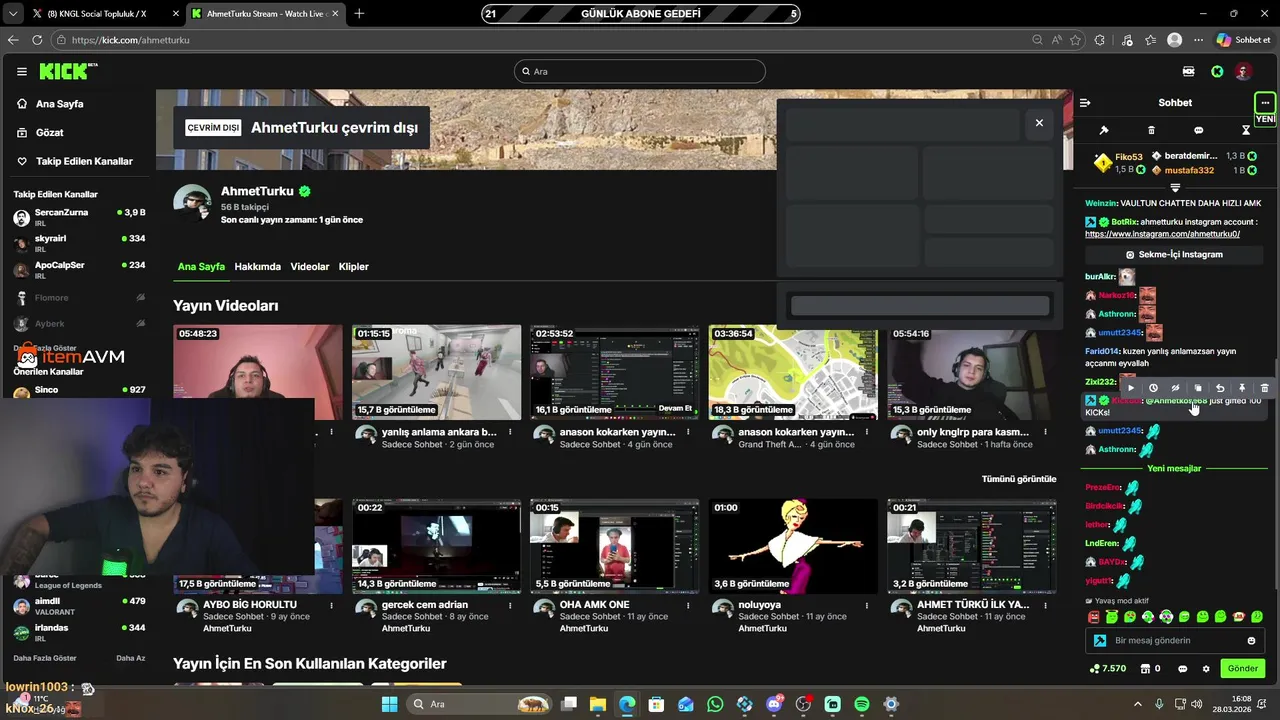Open options for only kngIrp para video
The height and width of the screenshot is (720, 1280).
(1046, 432)
